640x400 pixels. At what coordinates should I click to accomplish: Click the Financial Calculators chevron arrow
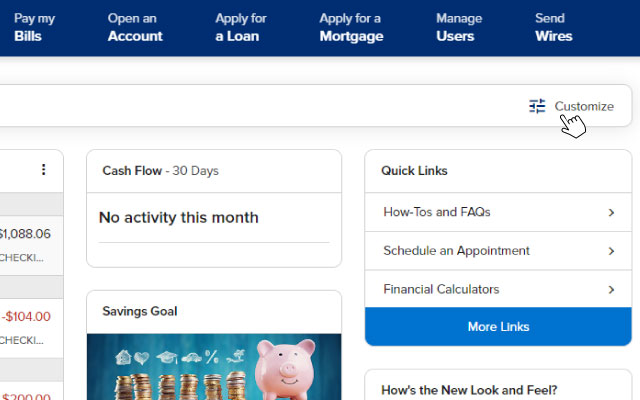tap(611, 290)
